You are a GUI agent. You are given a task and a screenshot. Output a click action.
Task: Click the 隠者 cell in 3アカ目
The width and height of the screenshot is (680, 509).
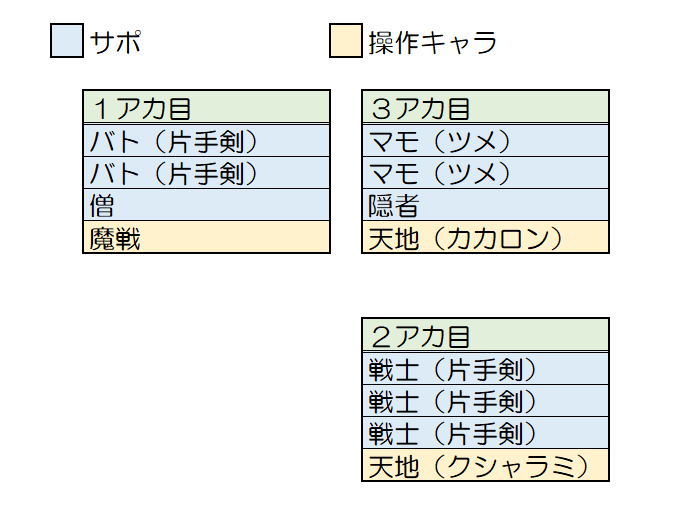point(485,206)
